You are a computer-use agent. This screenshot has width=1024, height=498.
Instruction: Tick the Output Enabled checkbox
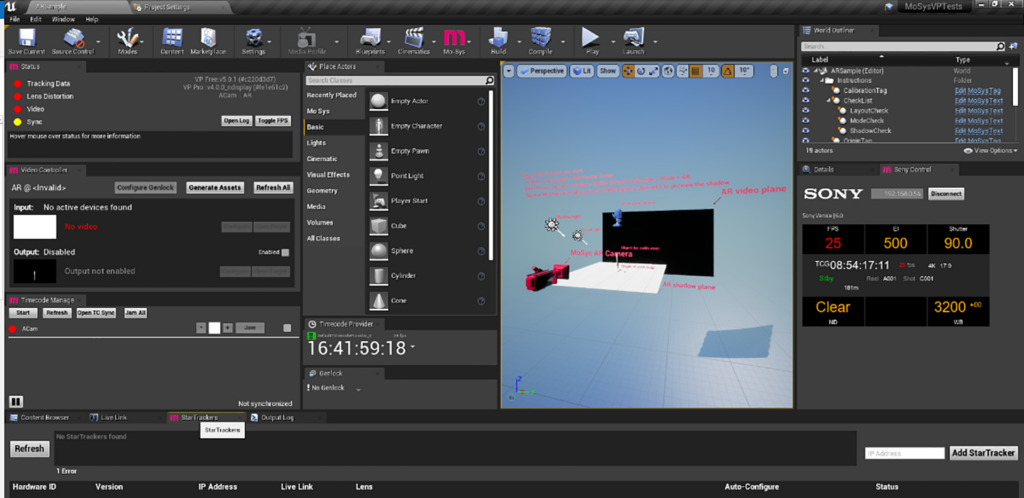click(285, 252)
